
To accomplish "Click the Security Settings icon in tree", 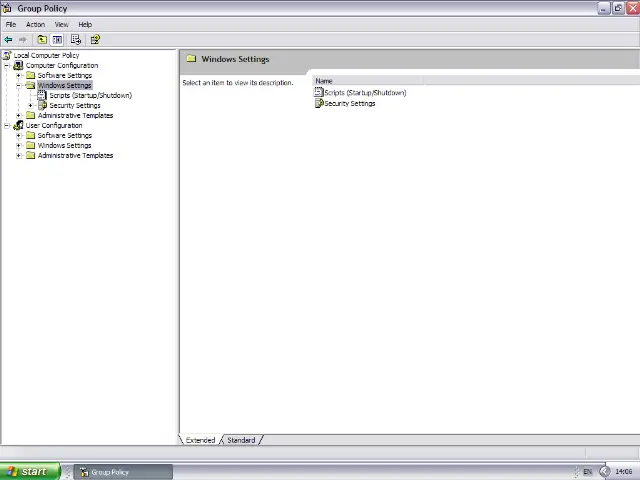I will [42, 105].
